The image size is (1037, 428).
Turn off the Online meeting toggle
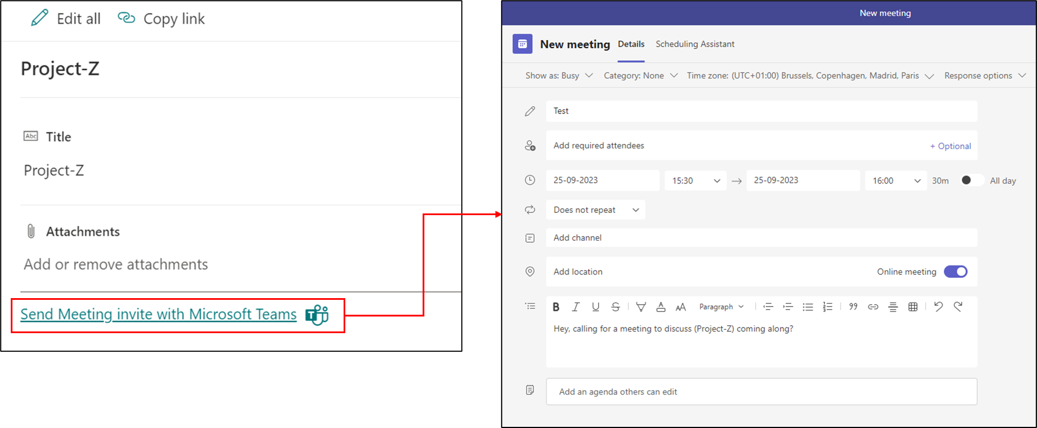pos(956,271)
